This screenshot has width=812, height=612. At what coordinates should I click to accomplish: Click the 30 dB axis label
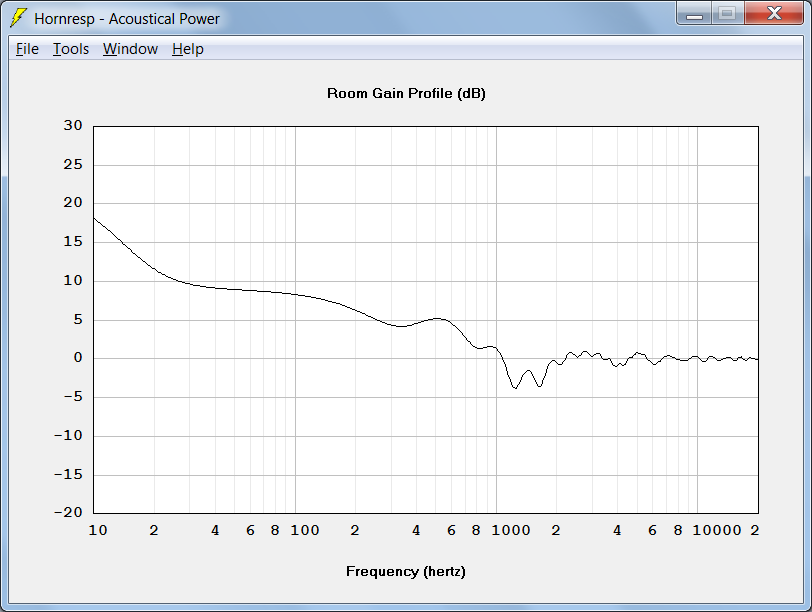click(x=73, y=125)
